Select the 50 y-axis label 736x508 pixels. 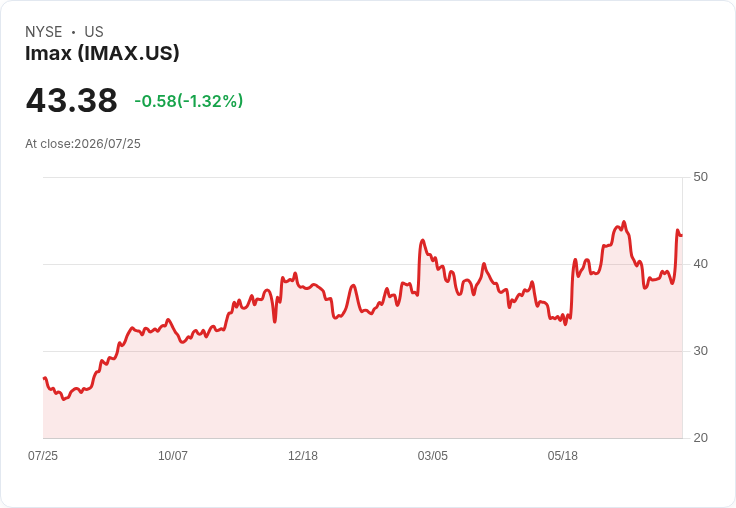coord(700,177)
